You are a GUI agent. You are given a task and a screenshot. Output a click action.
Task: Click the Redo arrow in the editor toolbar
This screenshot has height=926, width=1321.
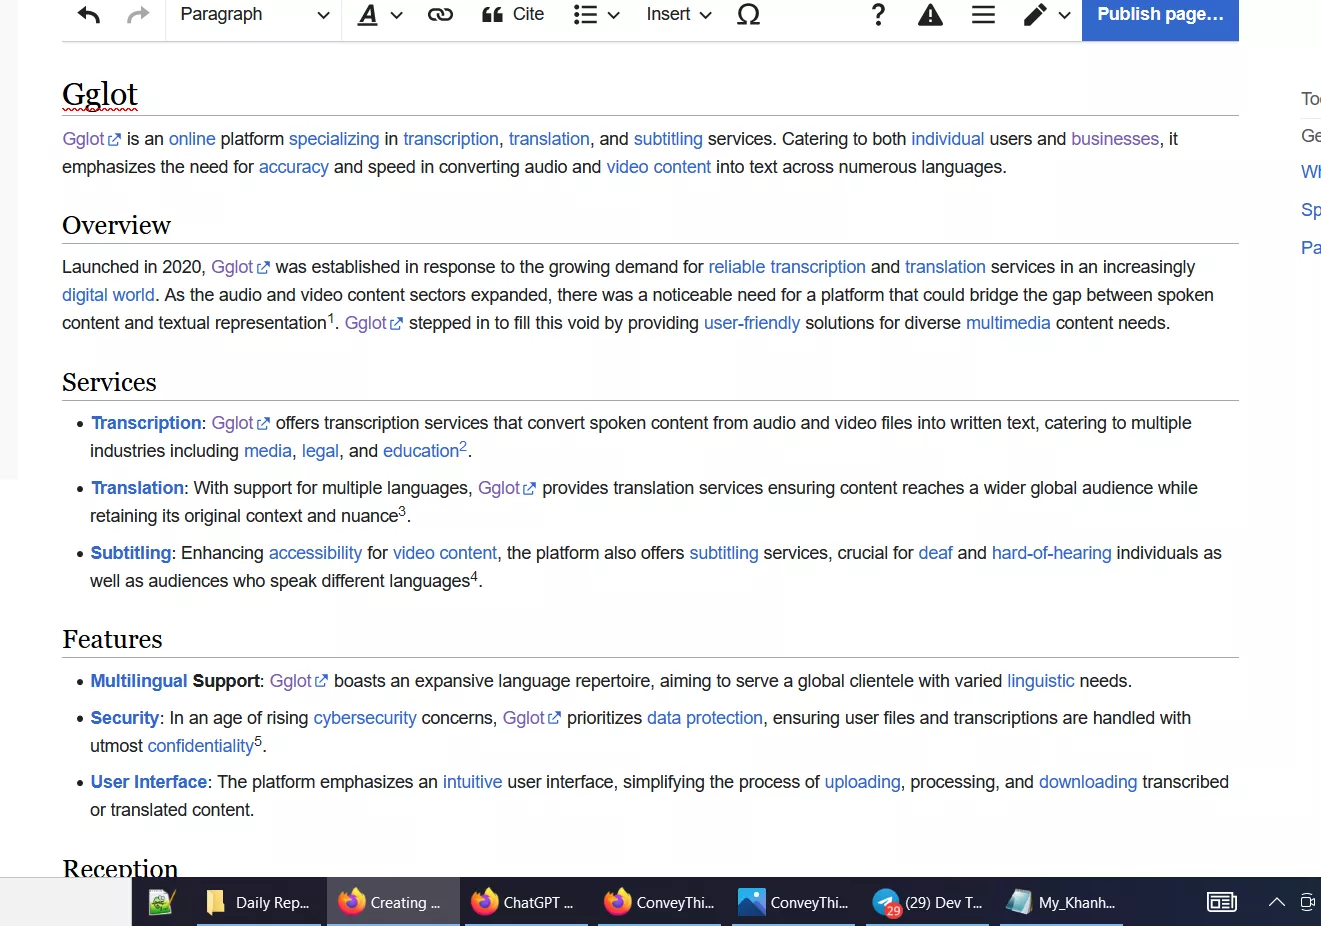click(x=138, y=15)
